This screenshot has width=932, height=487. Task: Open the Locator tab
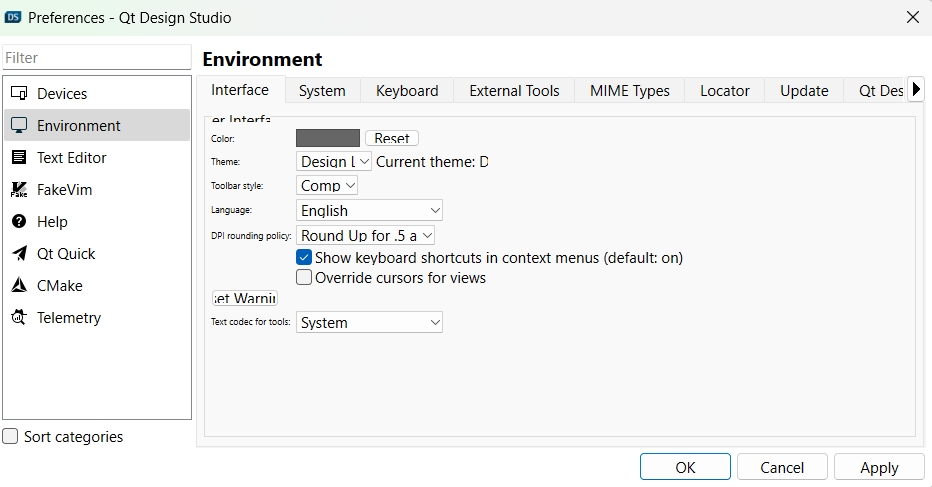point(725,91)
